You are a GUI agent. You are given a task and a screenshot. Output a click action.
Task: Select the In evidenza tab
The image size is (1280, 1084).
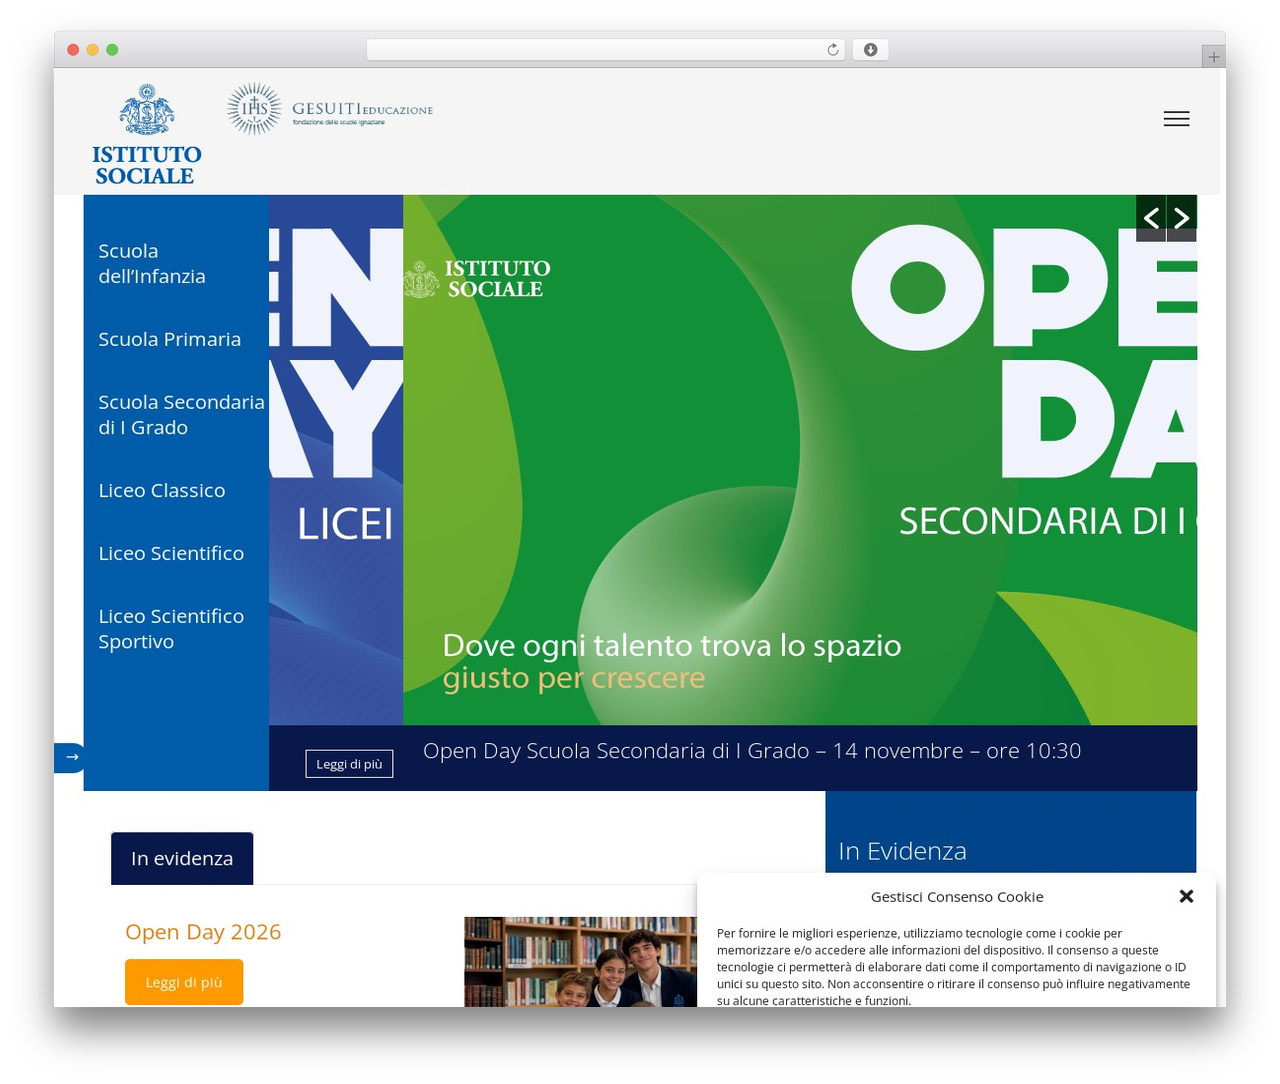coord(182,858)
